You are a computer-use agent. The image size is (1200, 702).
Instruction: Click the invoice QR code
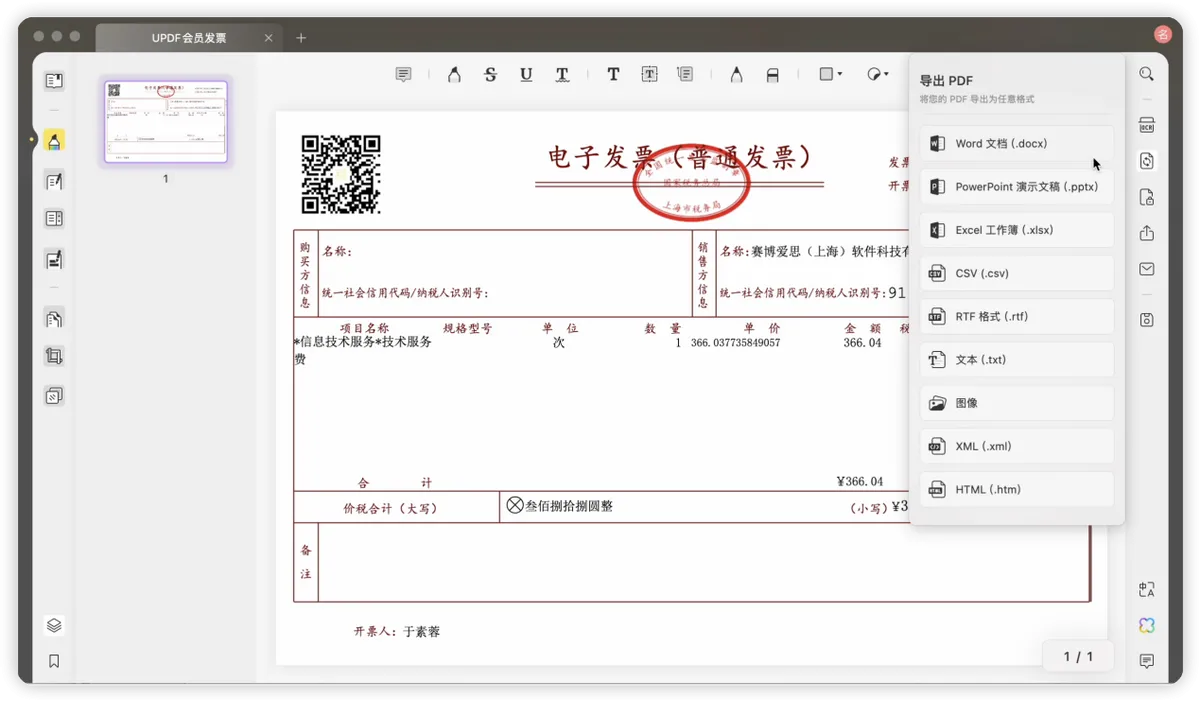pos(341,175)
